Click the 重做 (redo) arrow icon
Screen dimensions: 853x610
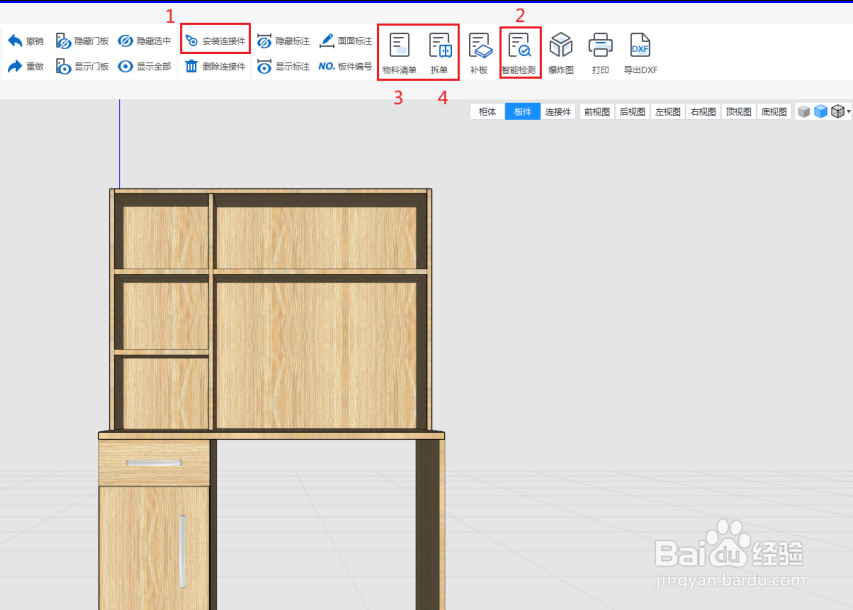point(15,66)
